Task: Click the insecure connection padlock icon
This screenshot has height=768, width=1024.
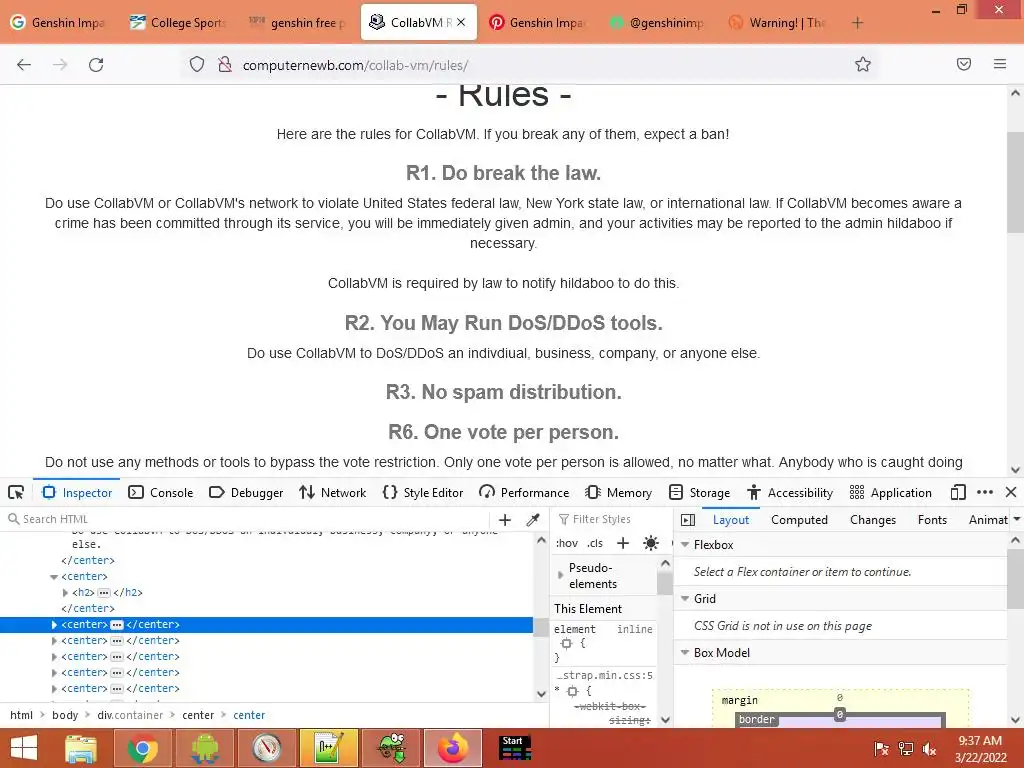Action: click(225, 65)
